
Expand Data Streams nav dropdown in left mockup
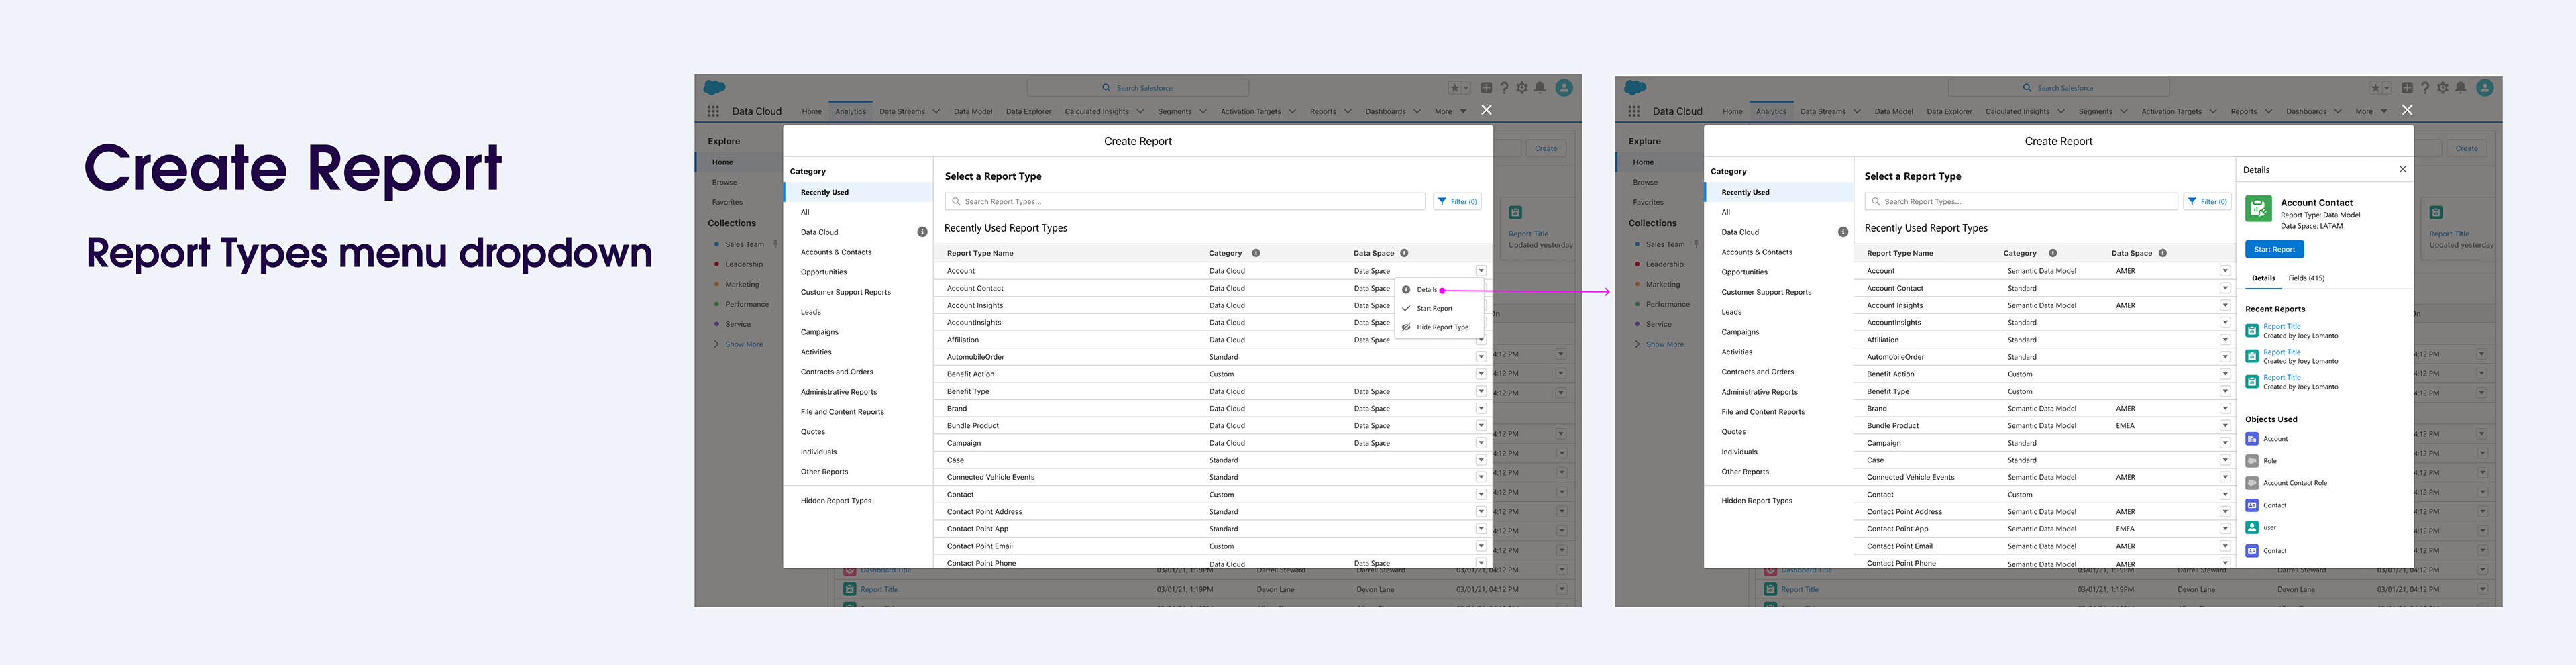click(936, 111)
